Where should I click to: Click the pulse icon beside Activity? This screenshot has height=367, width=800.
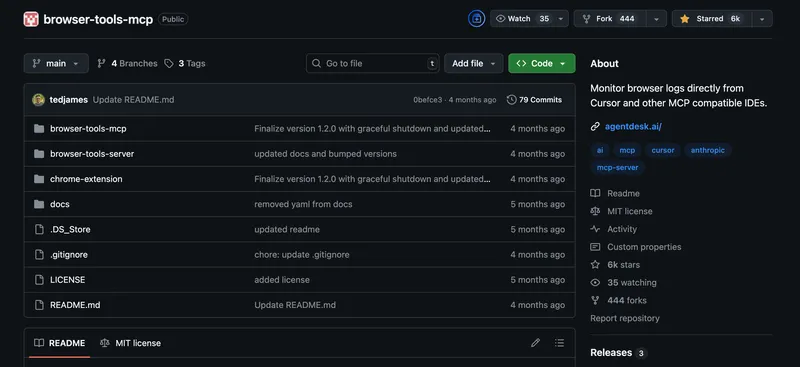tap(595, 229)
